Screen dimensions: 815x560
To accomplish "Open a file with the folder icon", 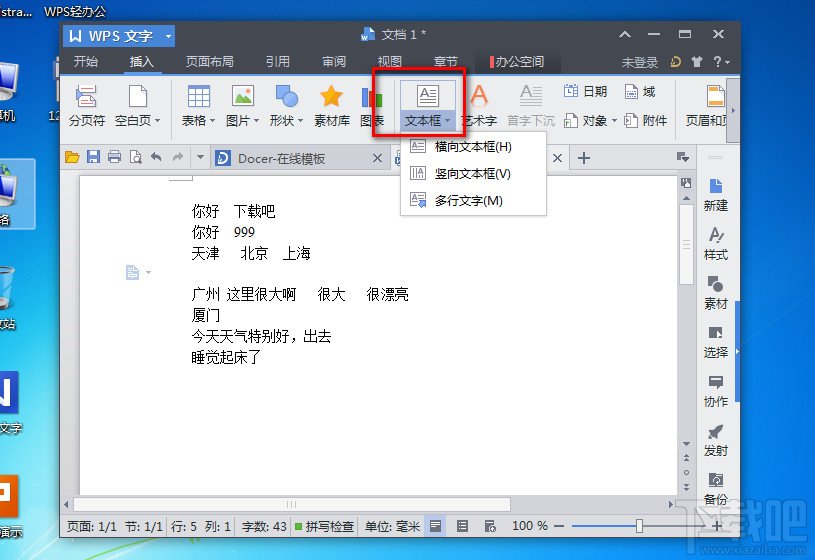I will tap(72, 157).
